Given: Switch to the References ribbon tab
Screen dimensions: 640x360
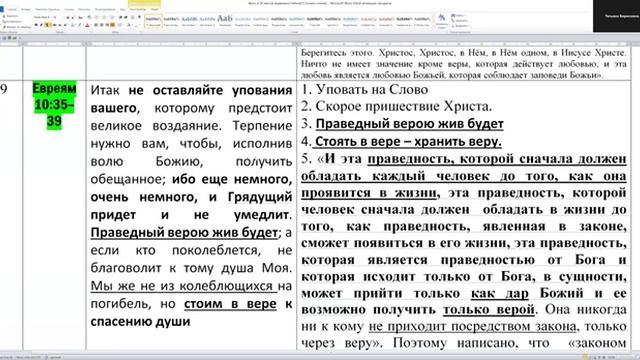Looking at the screenshot, I should click(x=69, y=9).
